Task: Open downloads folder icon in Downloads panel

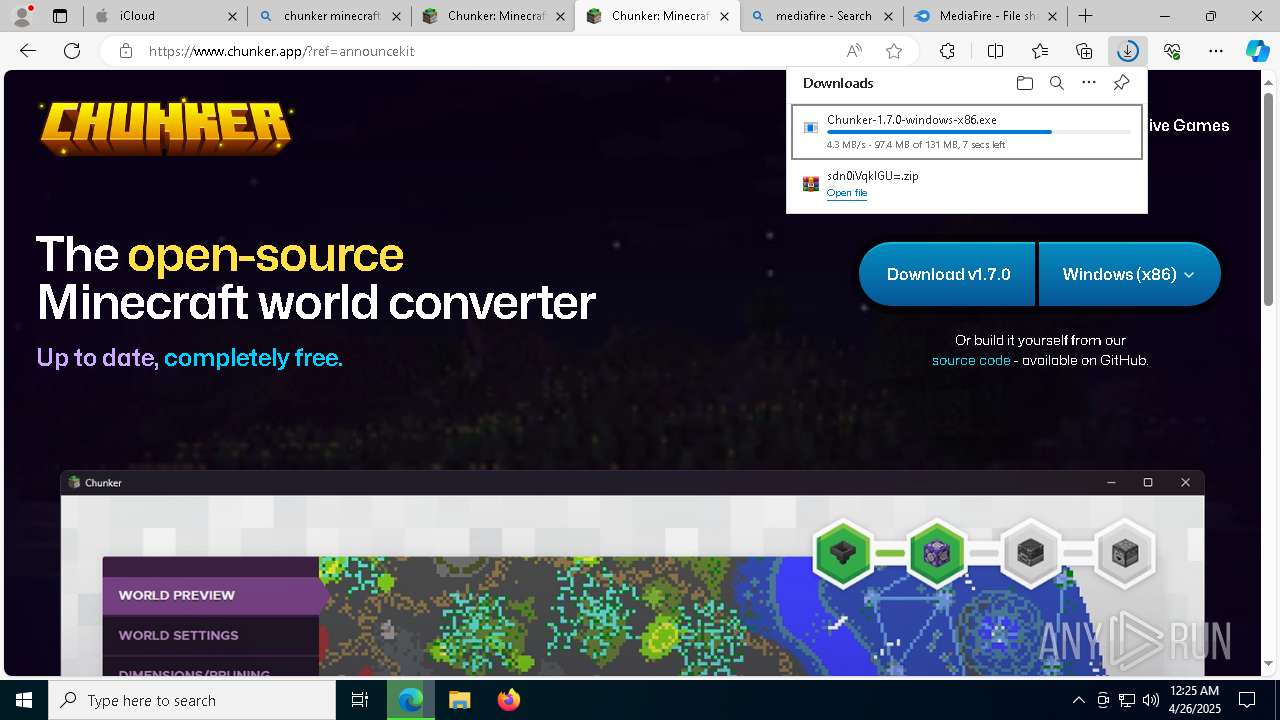Action: click(1024, 83)
